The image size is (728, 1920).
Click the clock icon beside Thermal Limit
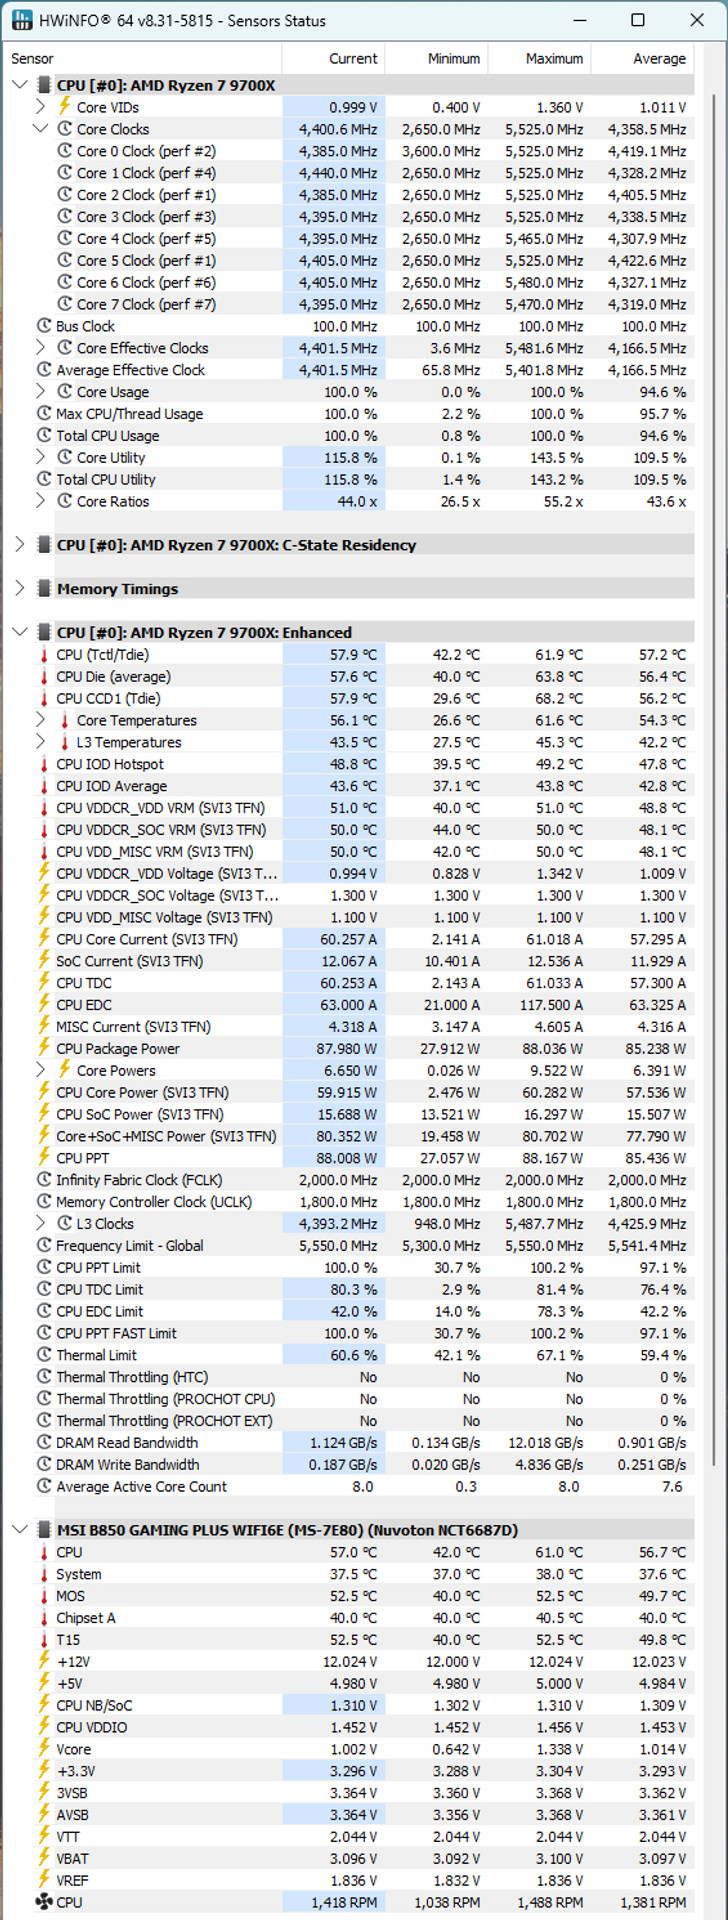[x=44, y=1355]
